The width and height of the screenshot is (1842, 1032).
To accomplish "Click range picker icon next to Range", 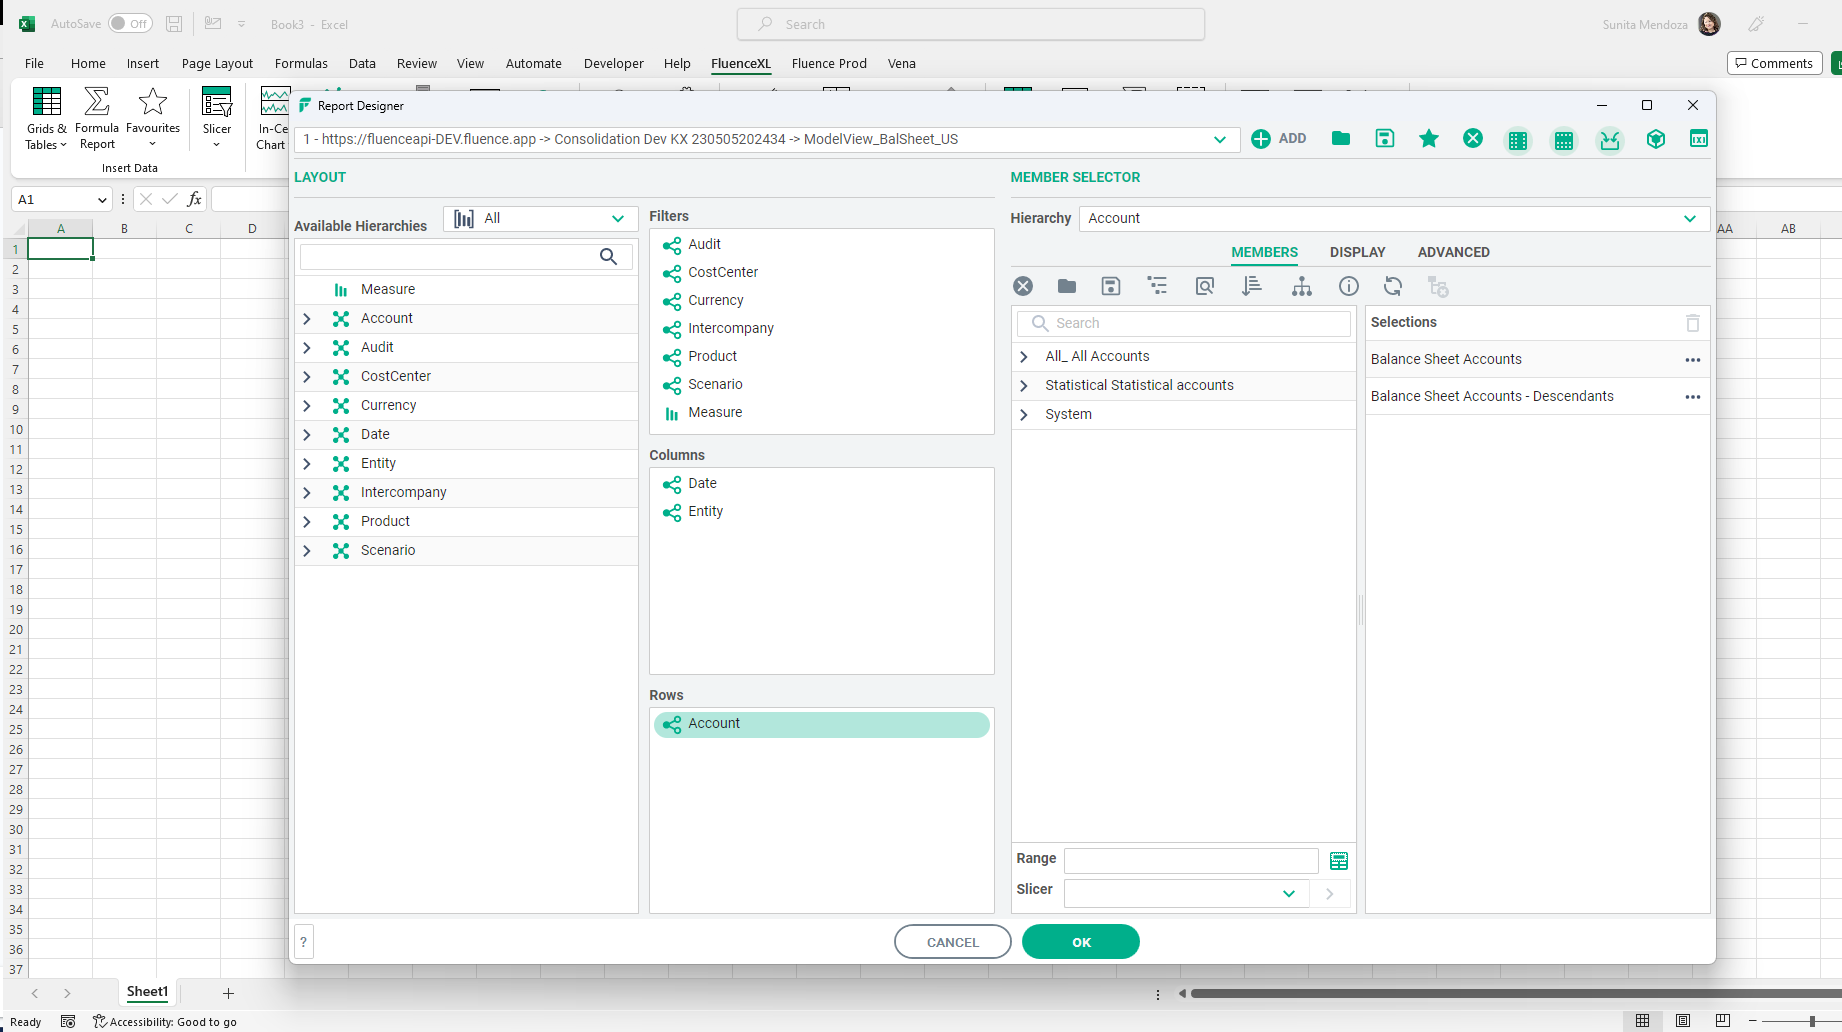I will pos(1339,861).
